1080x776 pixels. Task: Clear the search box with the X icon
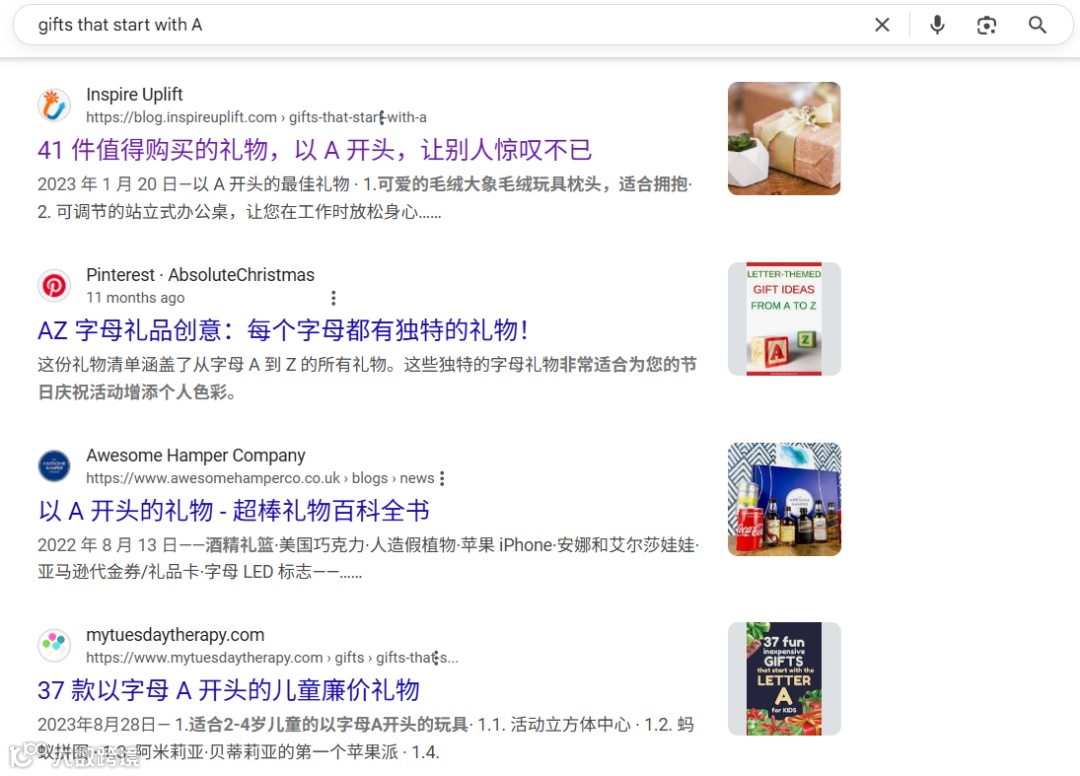tap(882, 25)
